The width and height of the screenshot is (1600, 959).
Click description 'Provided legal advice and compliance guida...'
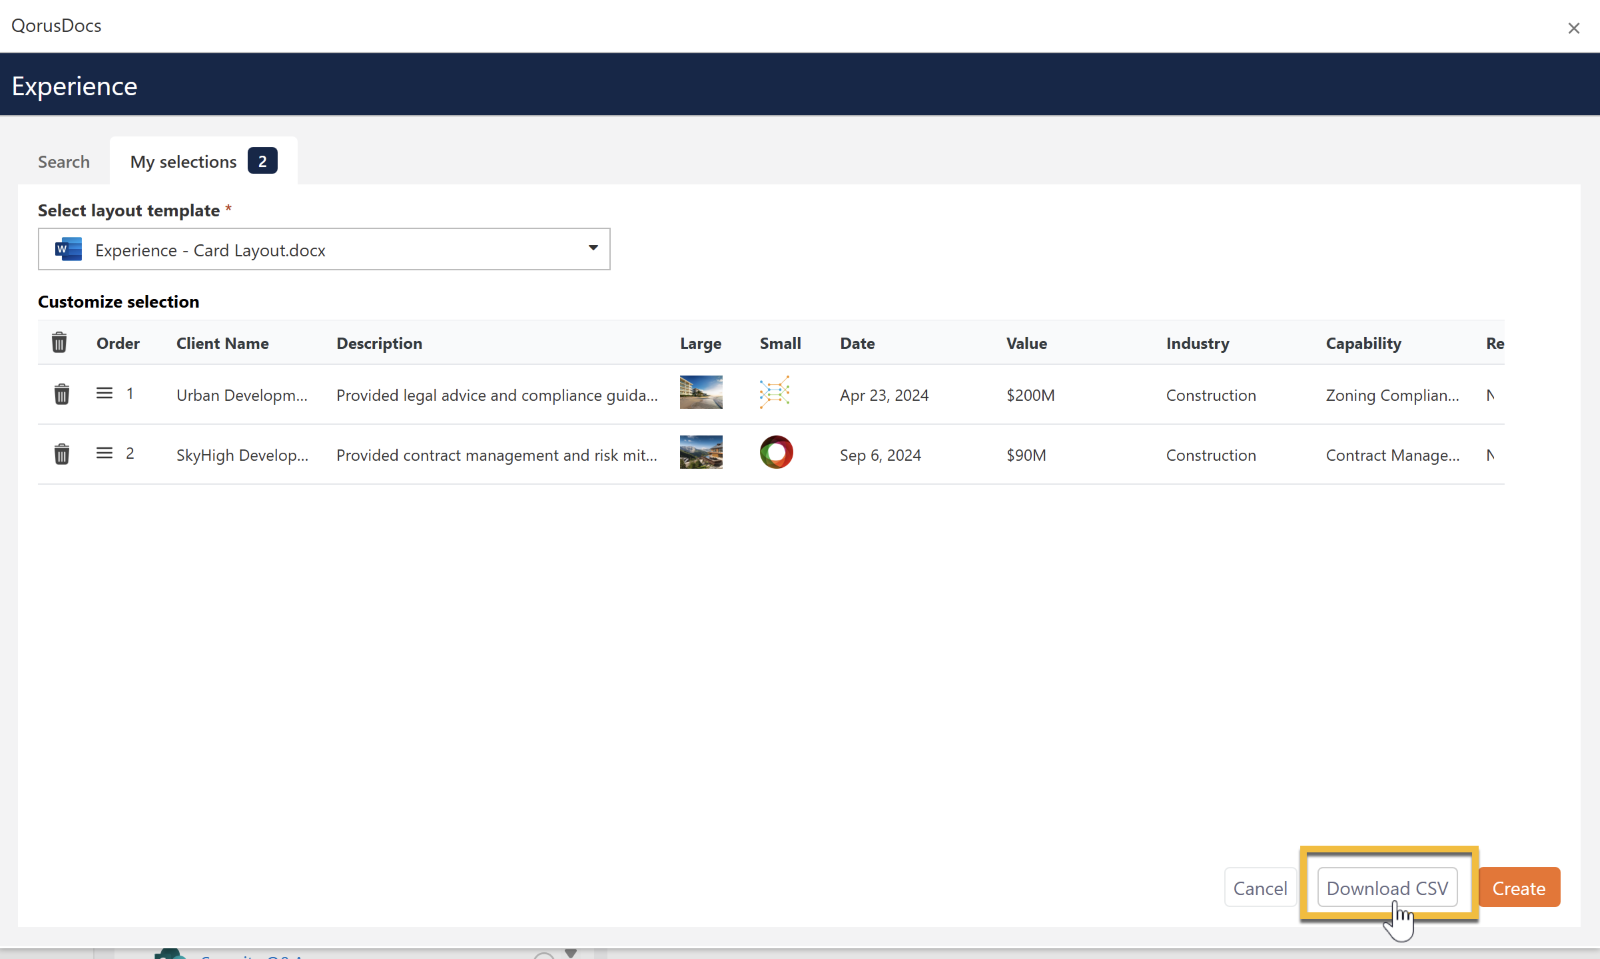click(x=497, y=395)
